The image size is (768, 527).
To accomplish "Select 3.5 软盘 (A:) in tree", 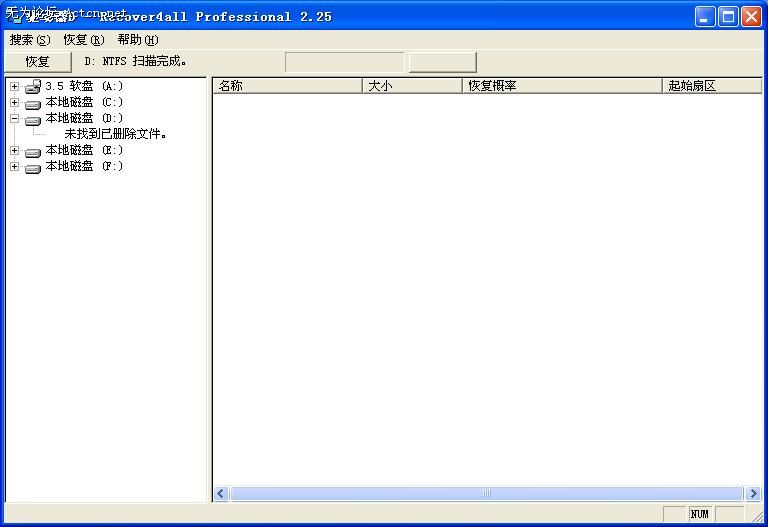I will point(84,86).
